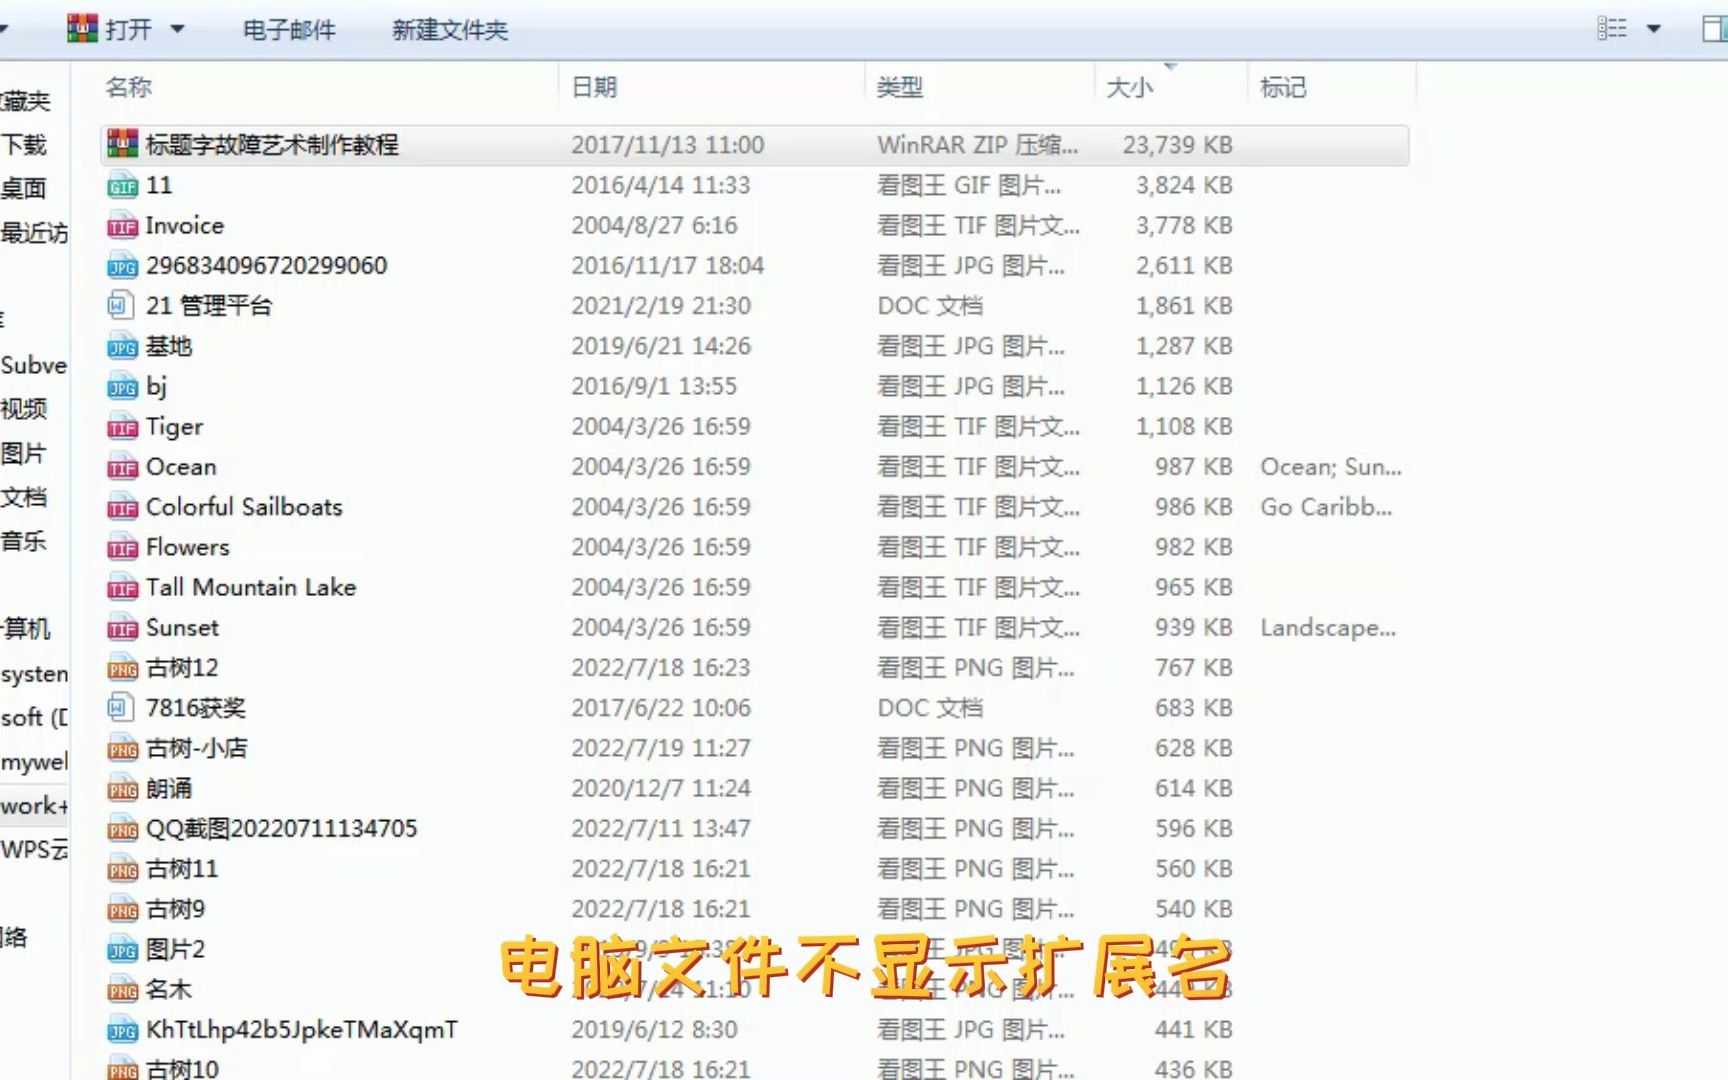Select the JPG icon for KhTtLhp42b5JpkeTMaXqmT
1728x1080 pixels.
coord(122,1029)
